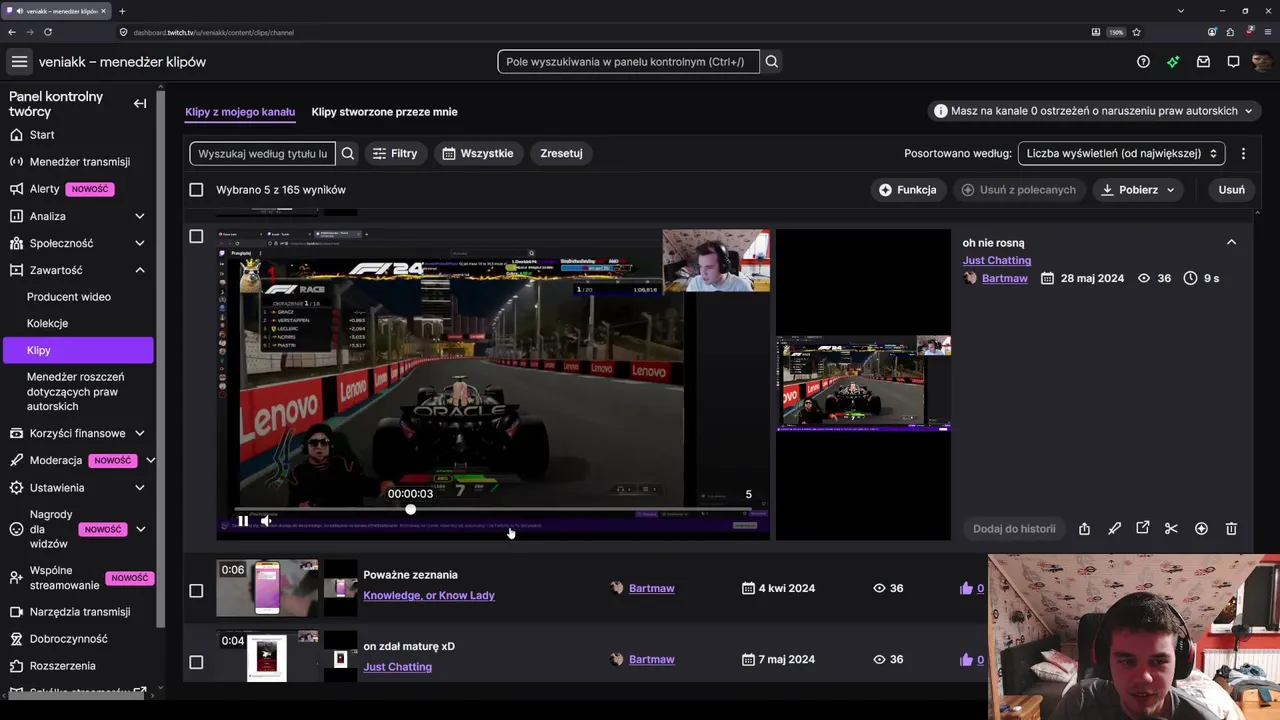Open the hamburger navigation menu

click(19, 62)
